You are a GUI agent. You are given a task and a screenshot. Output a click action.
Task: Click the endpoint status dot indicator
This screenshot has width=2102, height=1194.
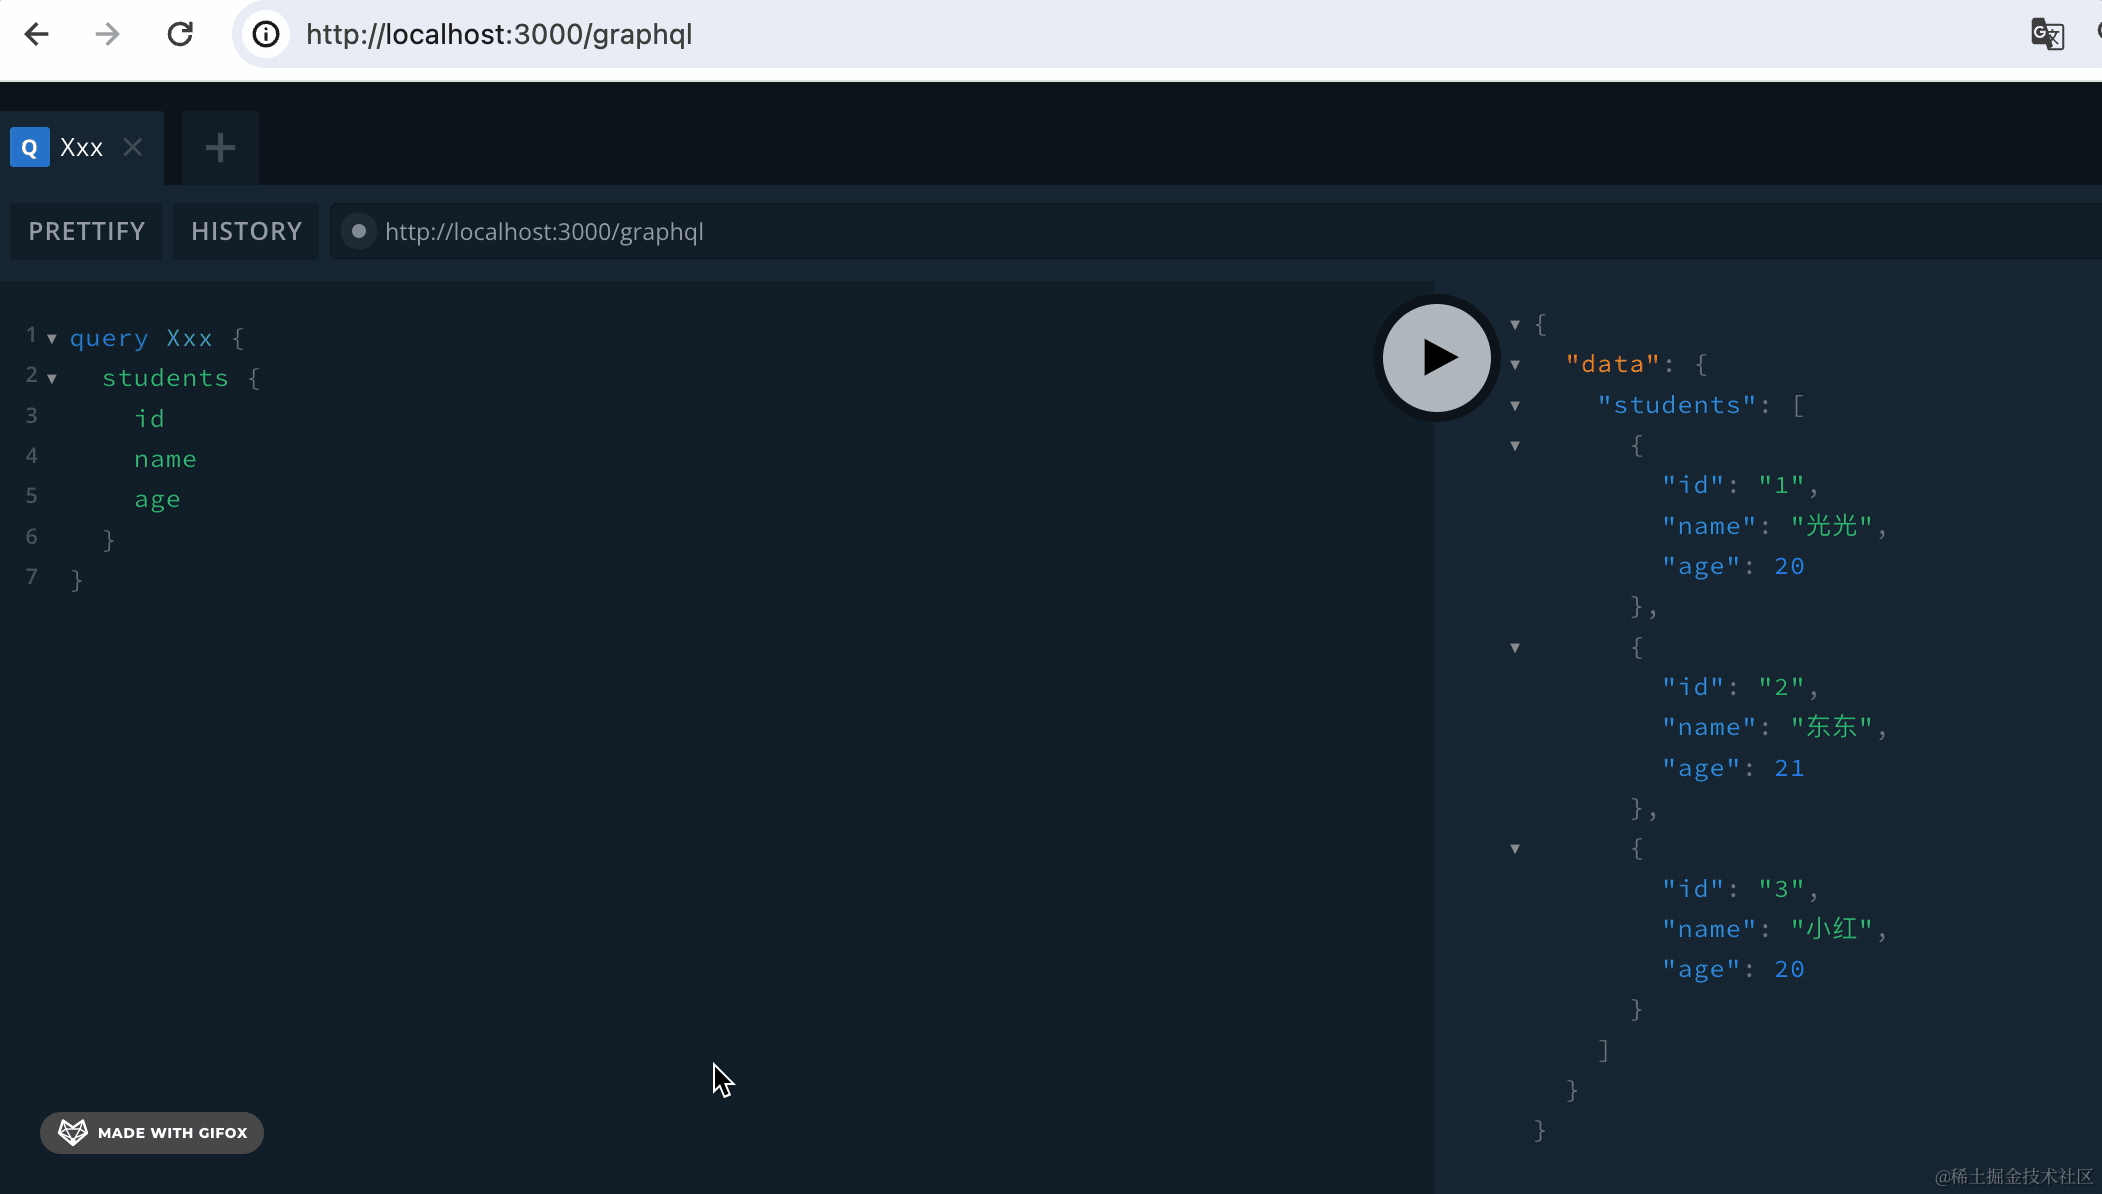[x=358, y=231]
